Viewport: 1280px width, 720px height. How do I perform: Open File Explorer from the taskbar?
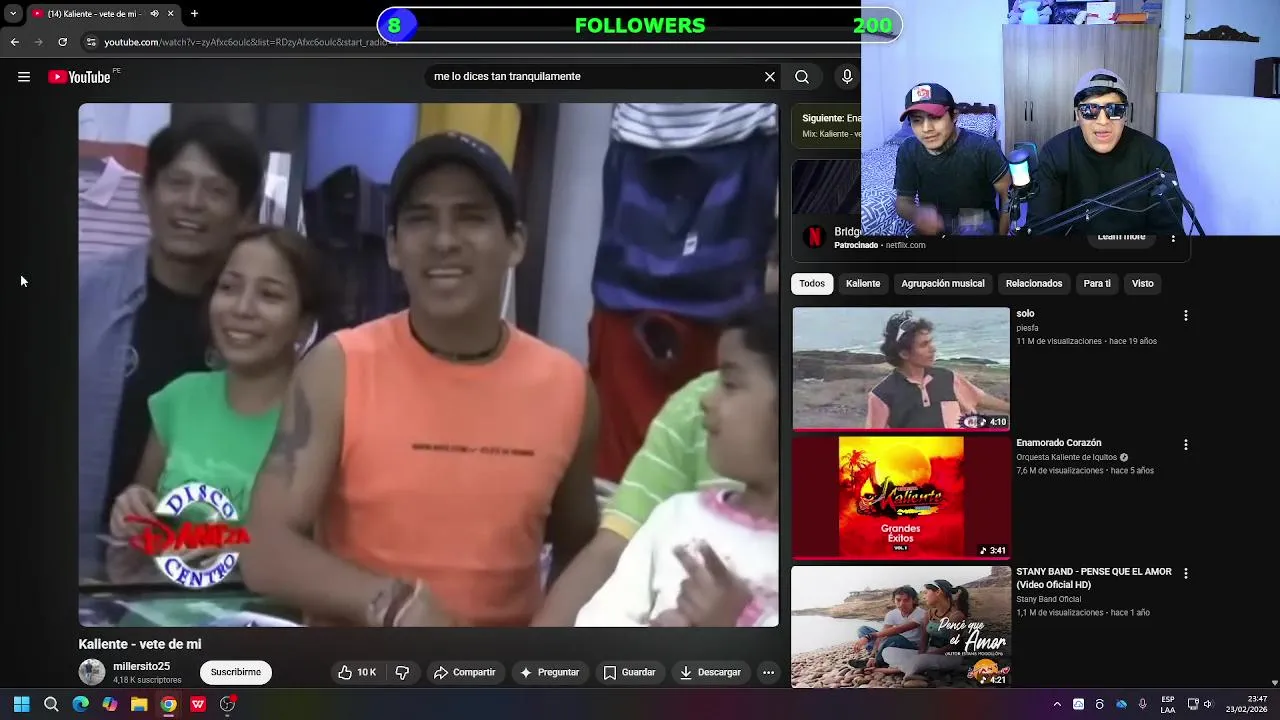(139, 704)
